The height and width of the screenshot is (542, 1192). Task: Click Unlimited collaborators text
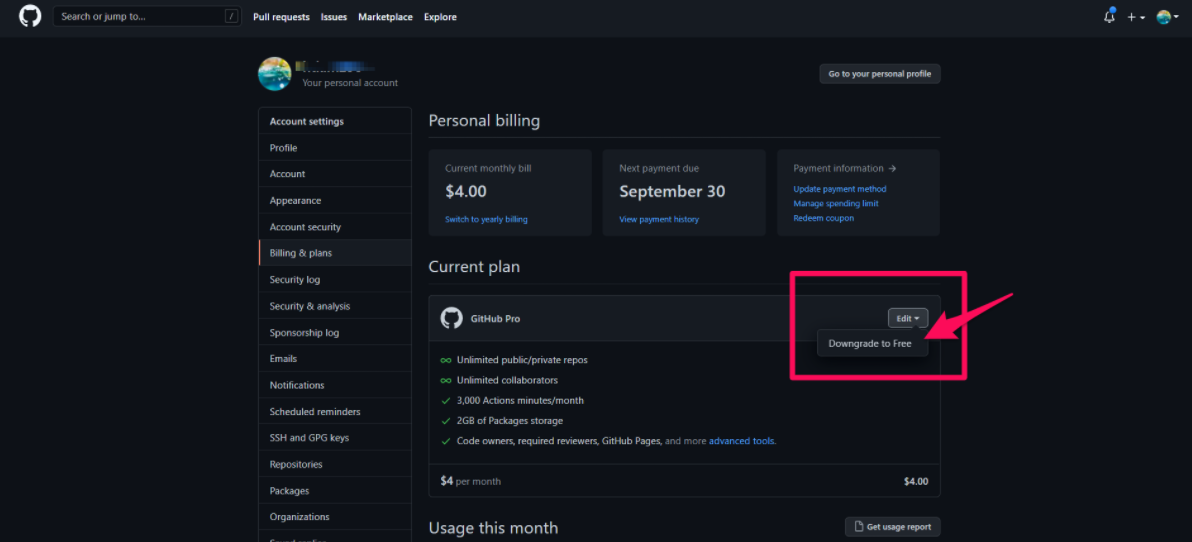point(507,380)
